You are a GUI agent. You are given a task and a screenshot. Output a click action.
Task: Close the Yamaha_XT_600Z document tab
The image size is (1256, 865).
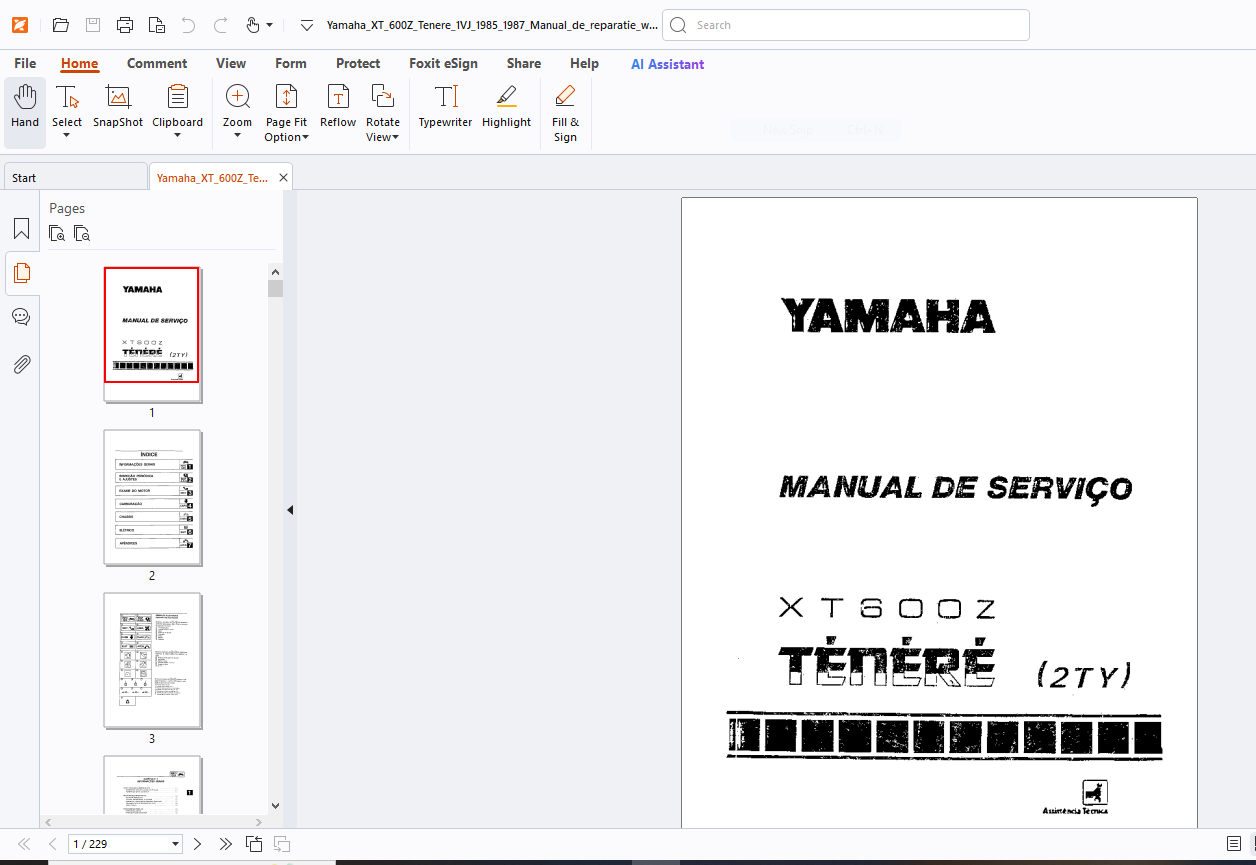283,177
